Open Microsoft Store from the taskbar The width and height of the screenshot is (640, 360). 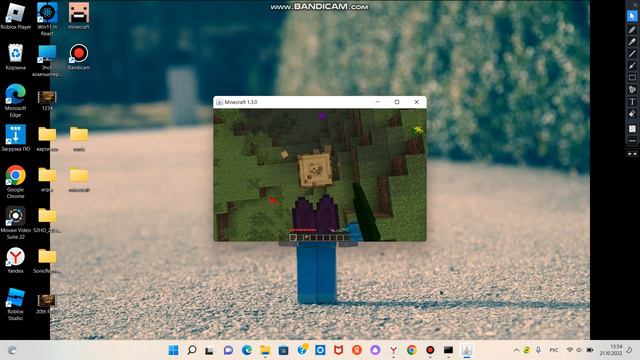coord(283,350)
